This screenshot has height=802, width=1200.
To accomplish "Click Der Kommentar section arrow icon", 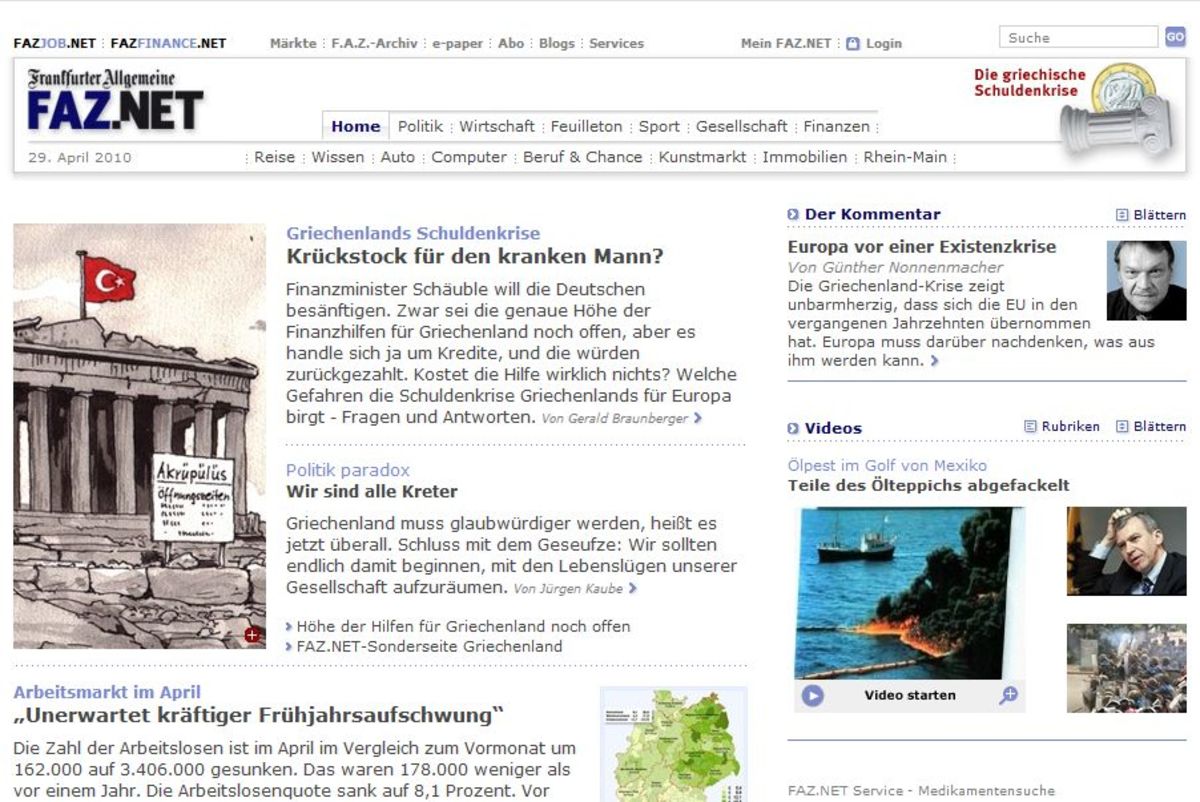I will 793,214.
